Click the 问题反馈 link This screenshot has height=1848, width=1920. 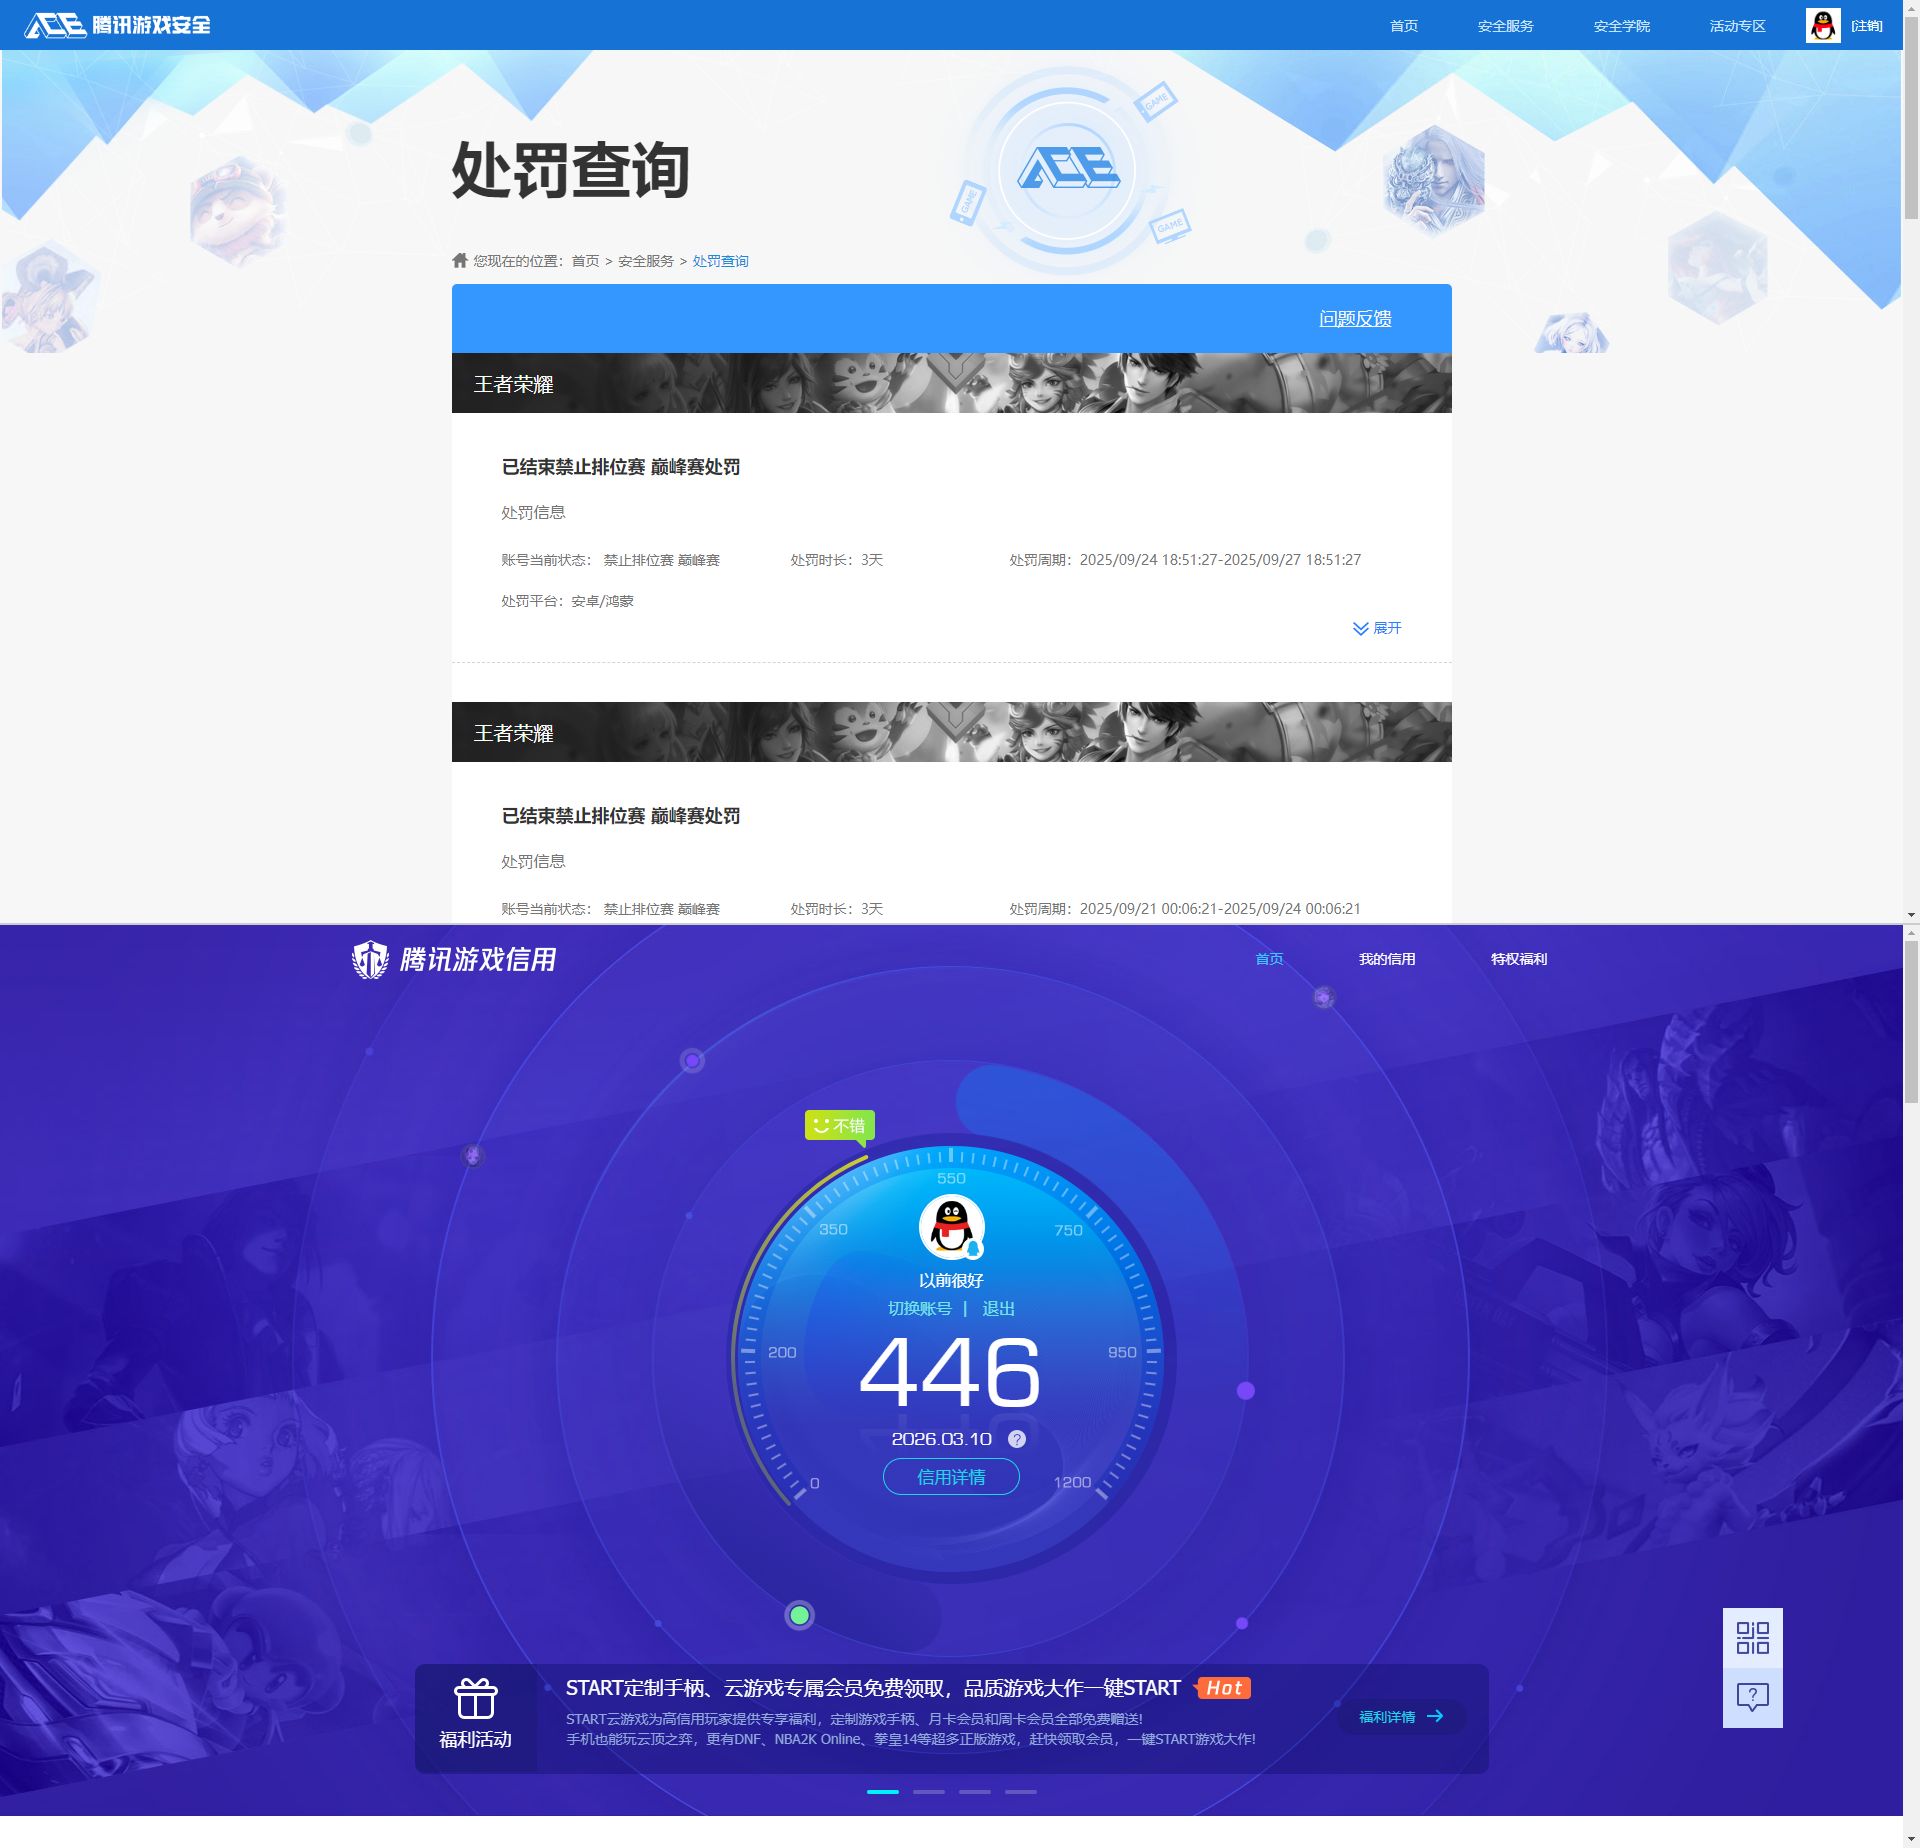click(1354, 318)
